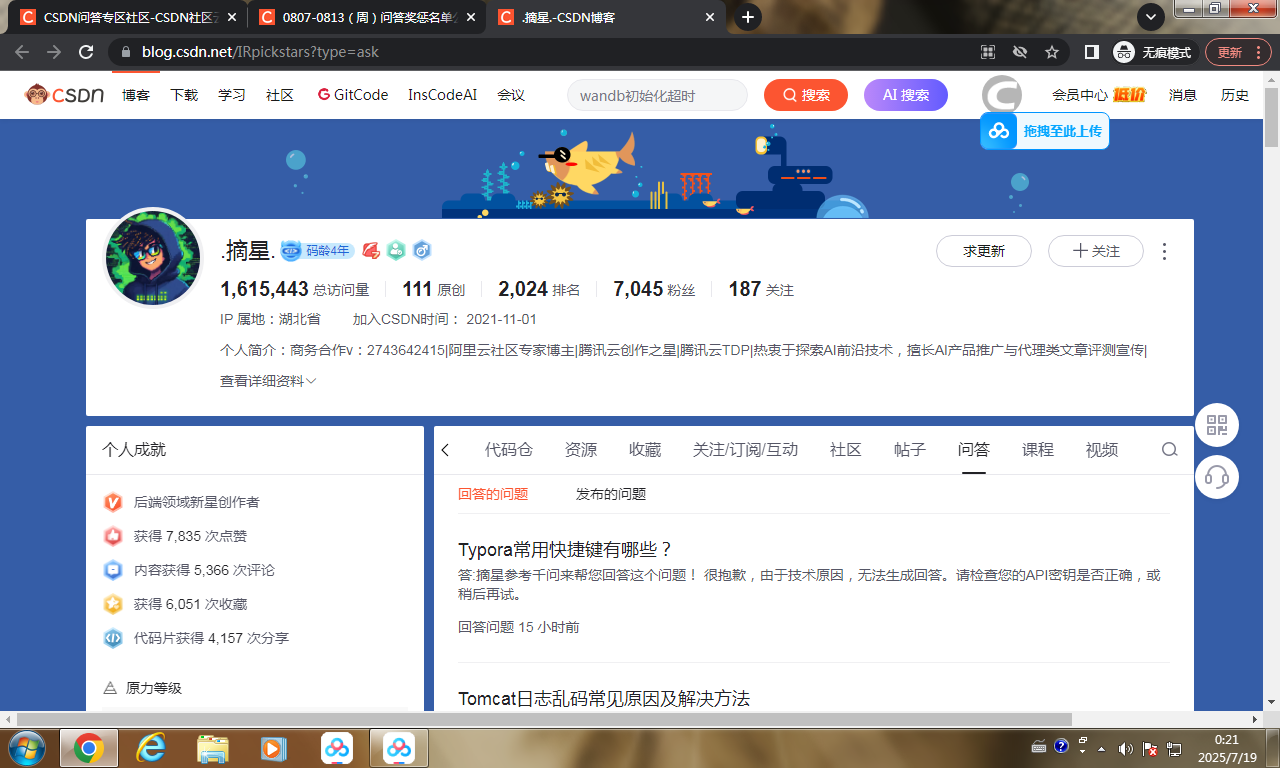Screen dimensions: 1280x768
Task: Open the media player in the taskbar
Action: (272, 747)
